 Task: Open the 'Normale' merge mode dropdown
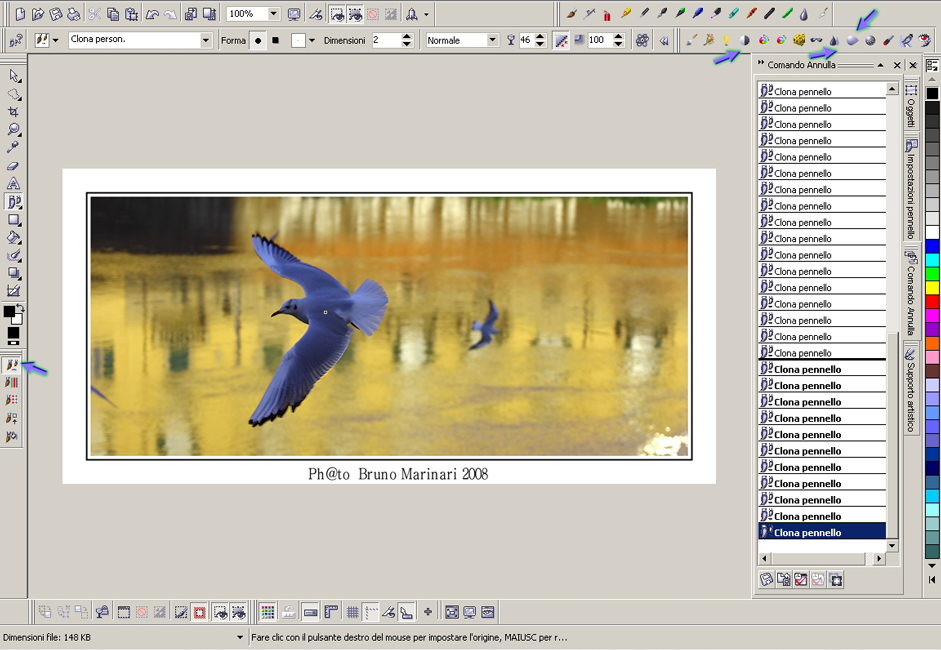492,41
